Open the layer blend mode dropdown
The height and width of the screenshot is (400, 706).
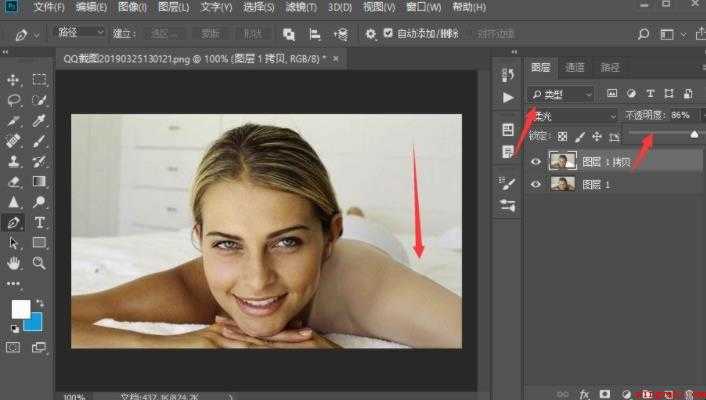click(573, 116)
